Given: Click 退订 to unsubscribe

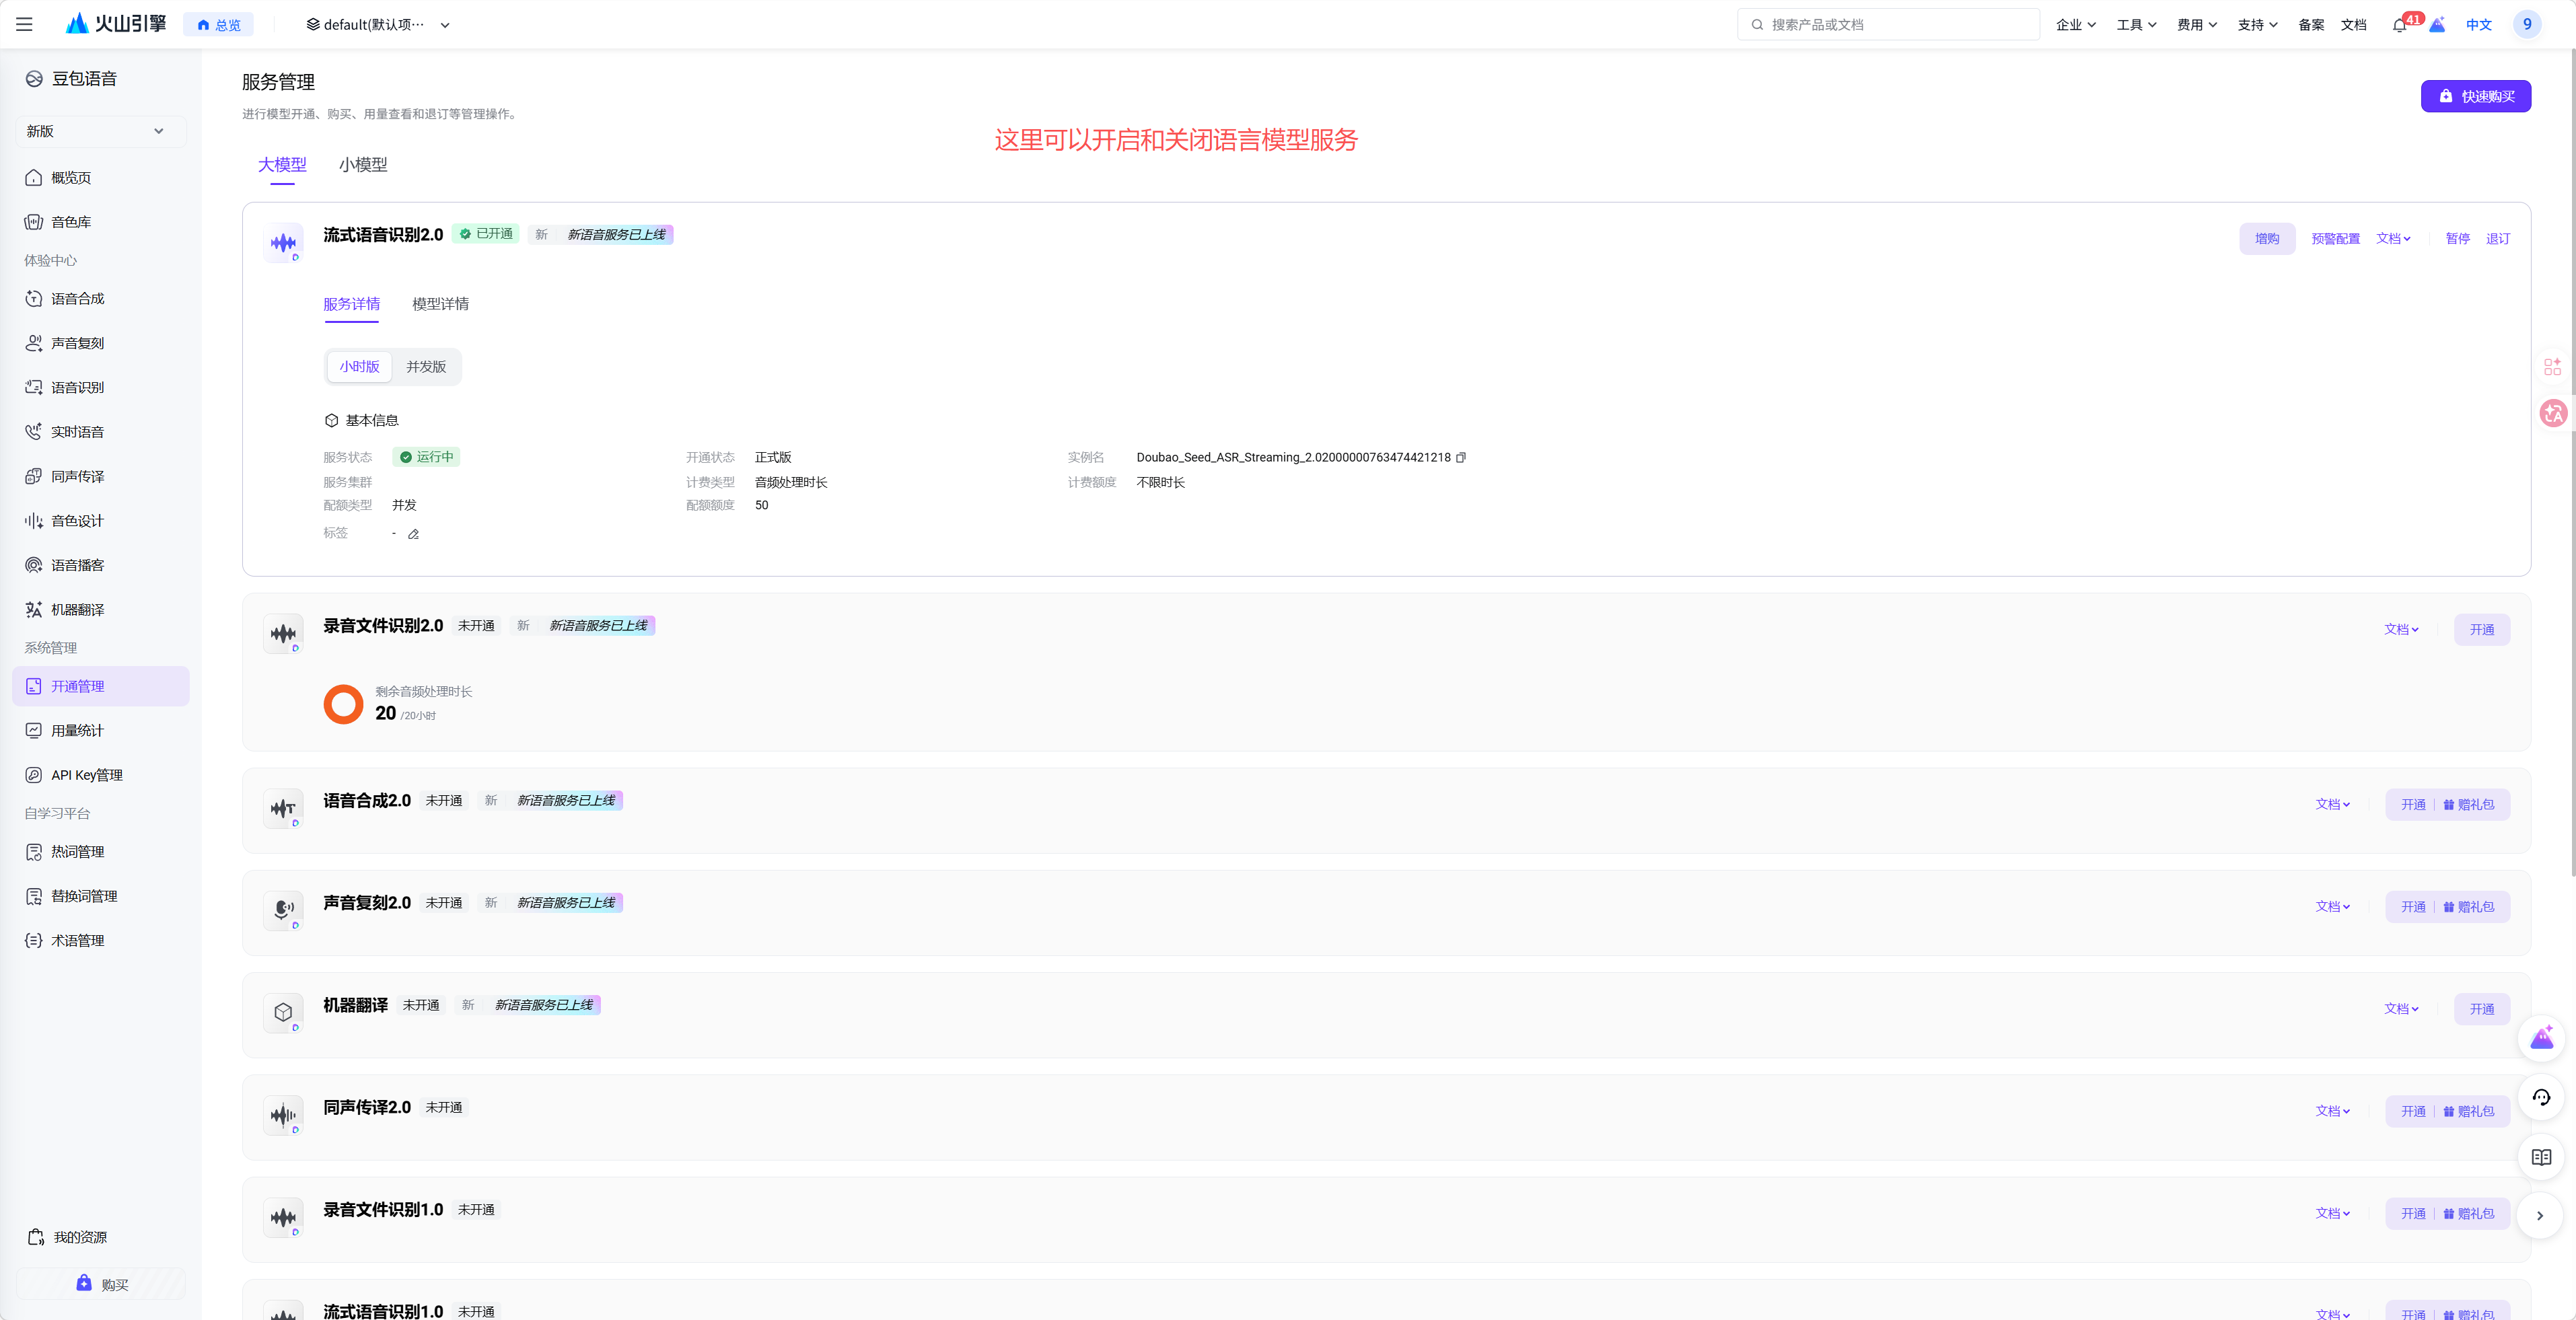Looking at the screenshot, I should [2497, 239].
